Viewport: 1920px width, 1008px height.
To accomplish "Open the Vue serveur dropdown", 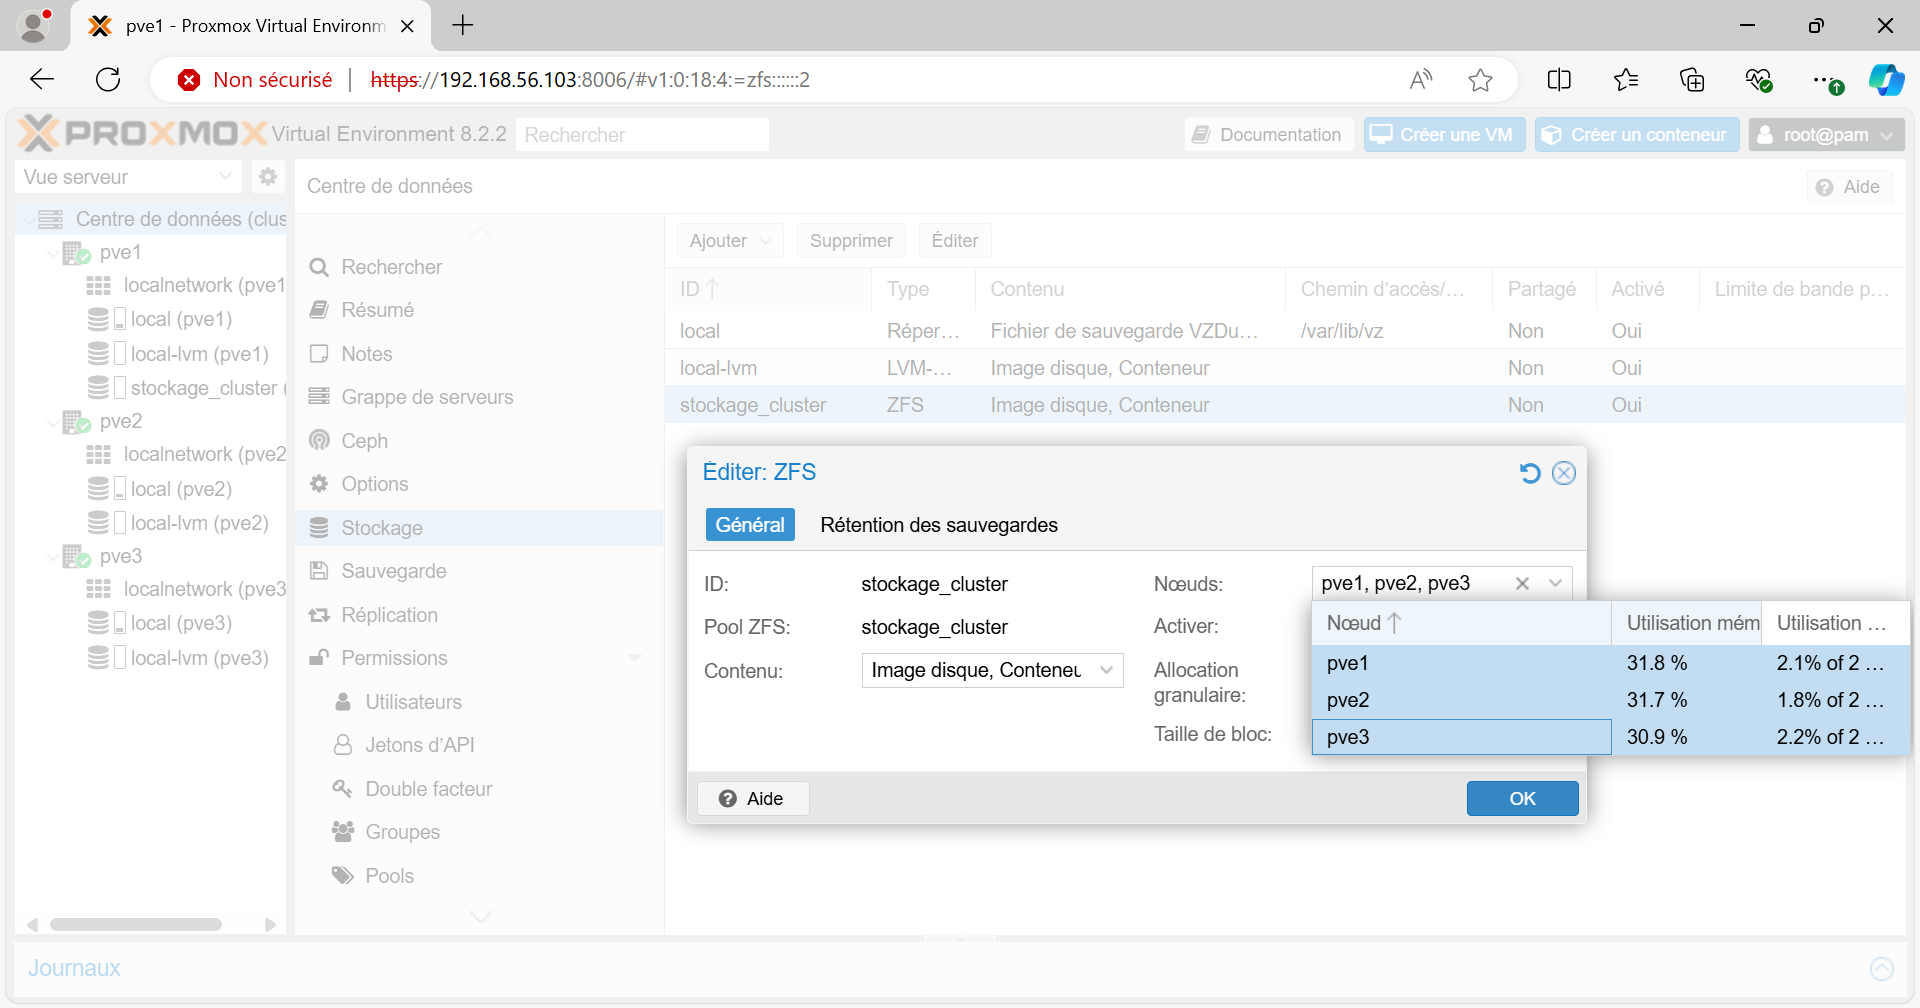I will tap(128, 177).
